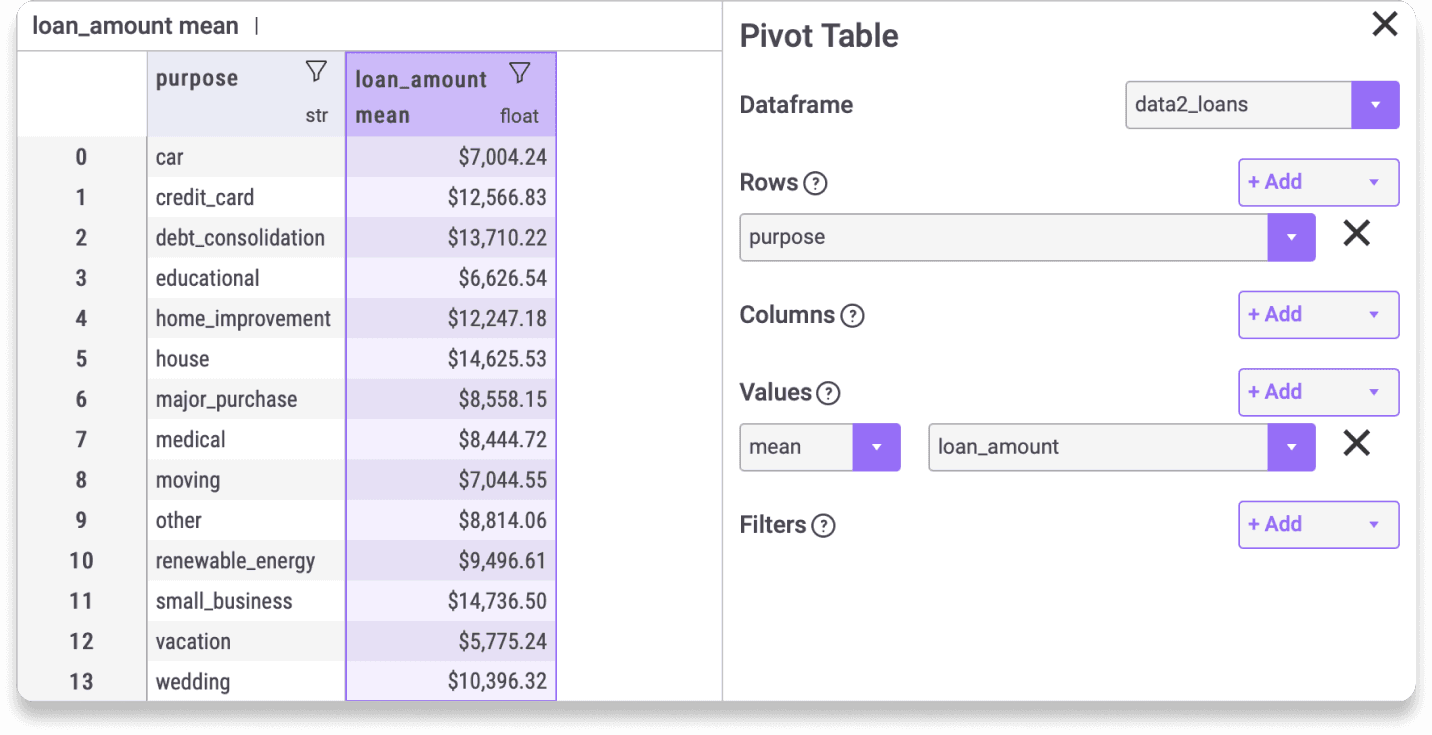Click + Add button for Rows
Viewport: 1432px width, 735px height.
[x=1317, y=183]
